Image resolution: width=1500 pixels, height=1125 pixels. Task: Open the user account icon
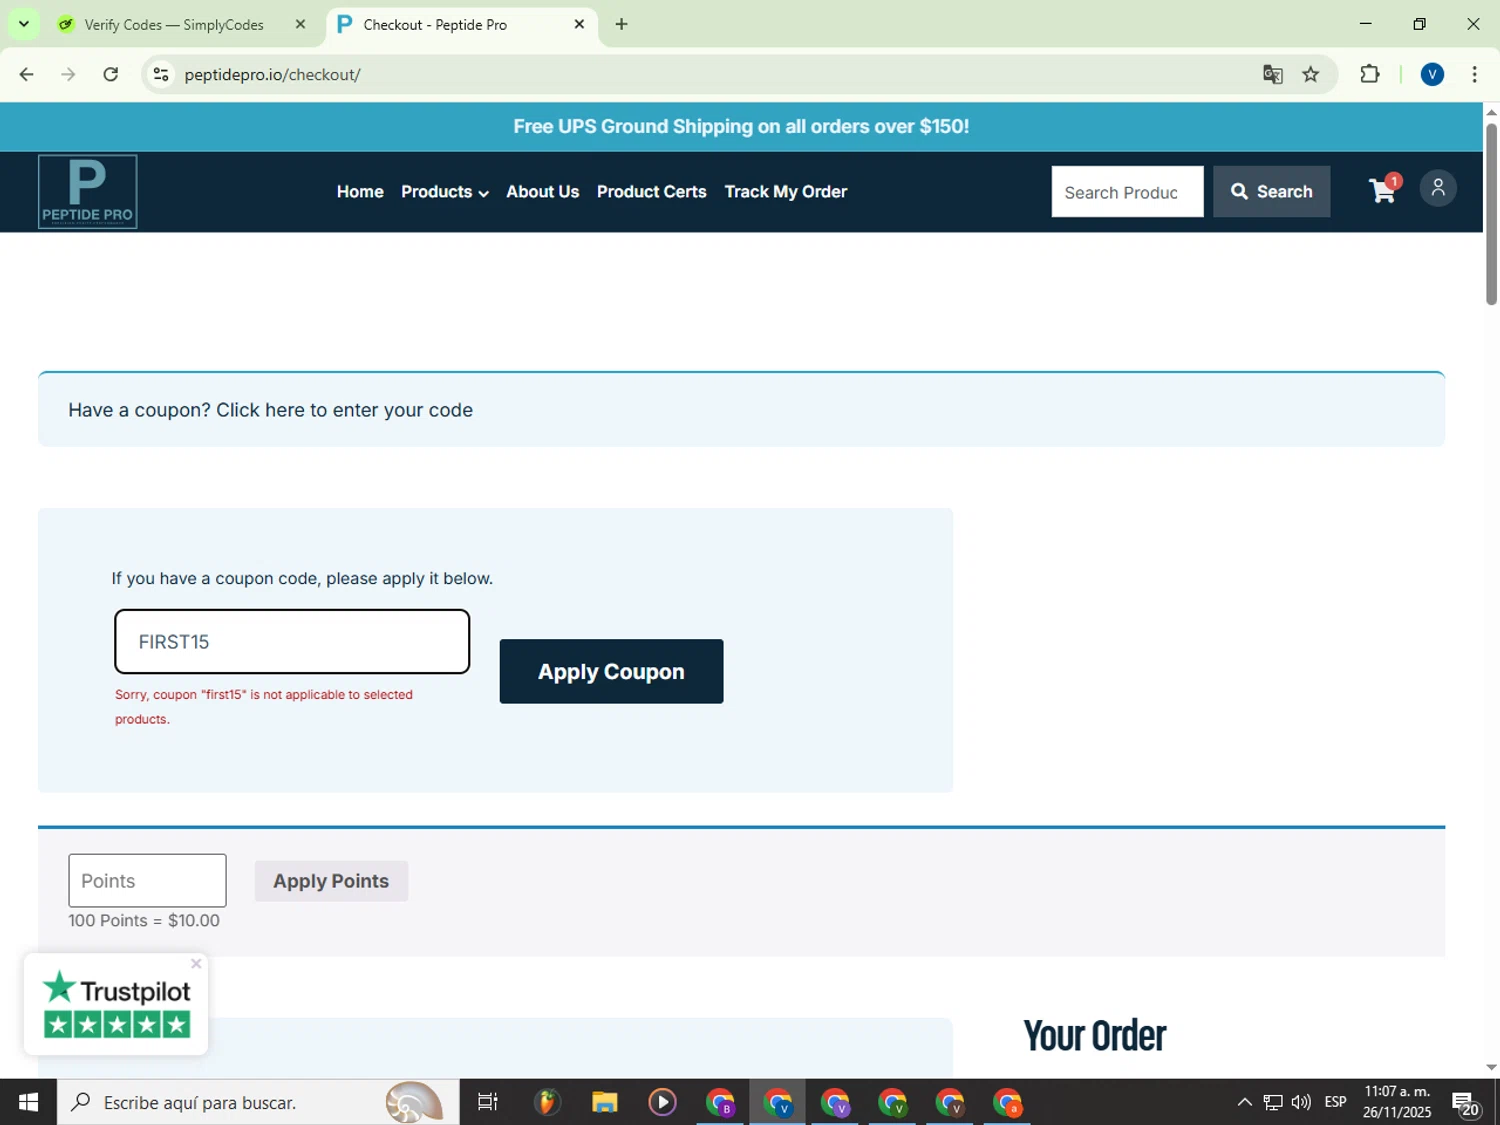tap(1438, 188)
